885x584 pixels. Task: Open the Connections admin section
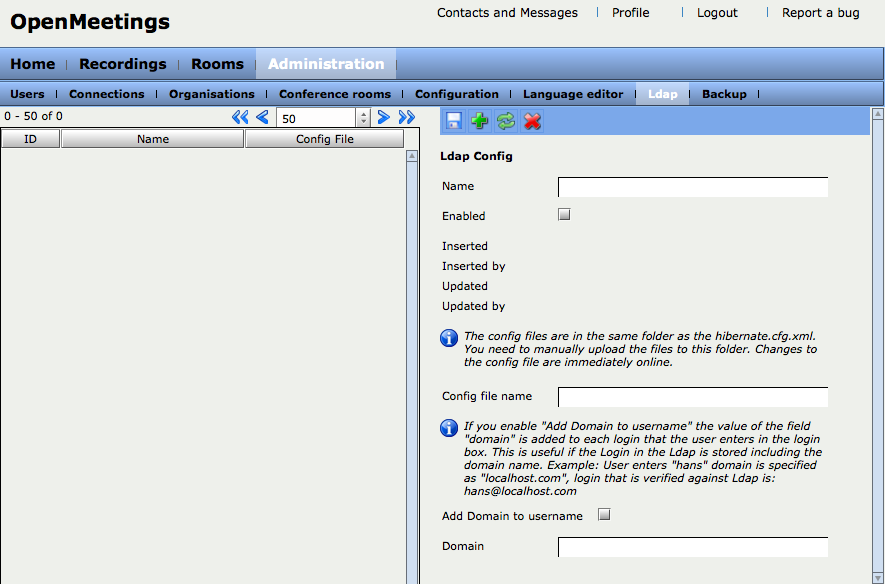tap(107, 94)
